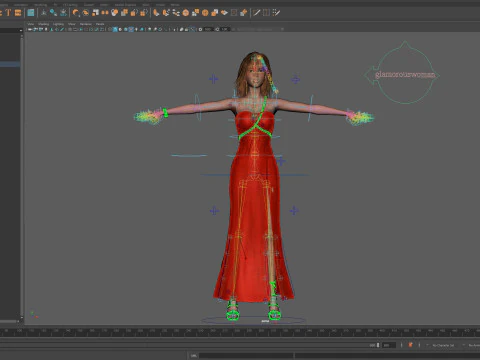Screen dimensions: 480x360
Task: Click the flat orange plane shelf icon
Action: 224,13
